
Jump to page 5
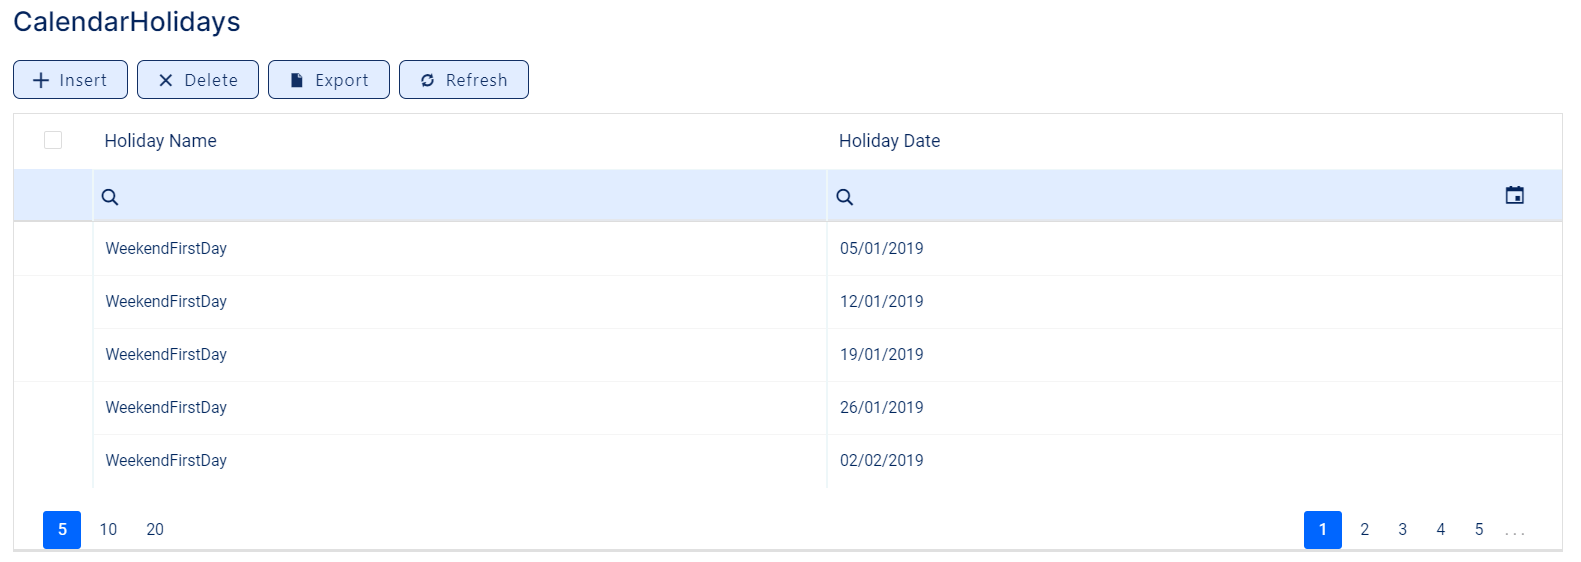1478,530
